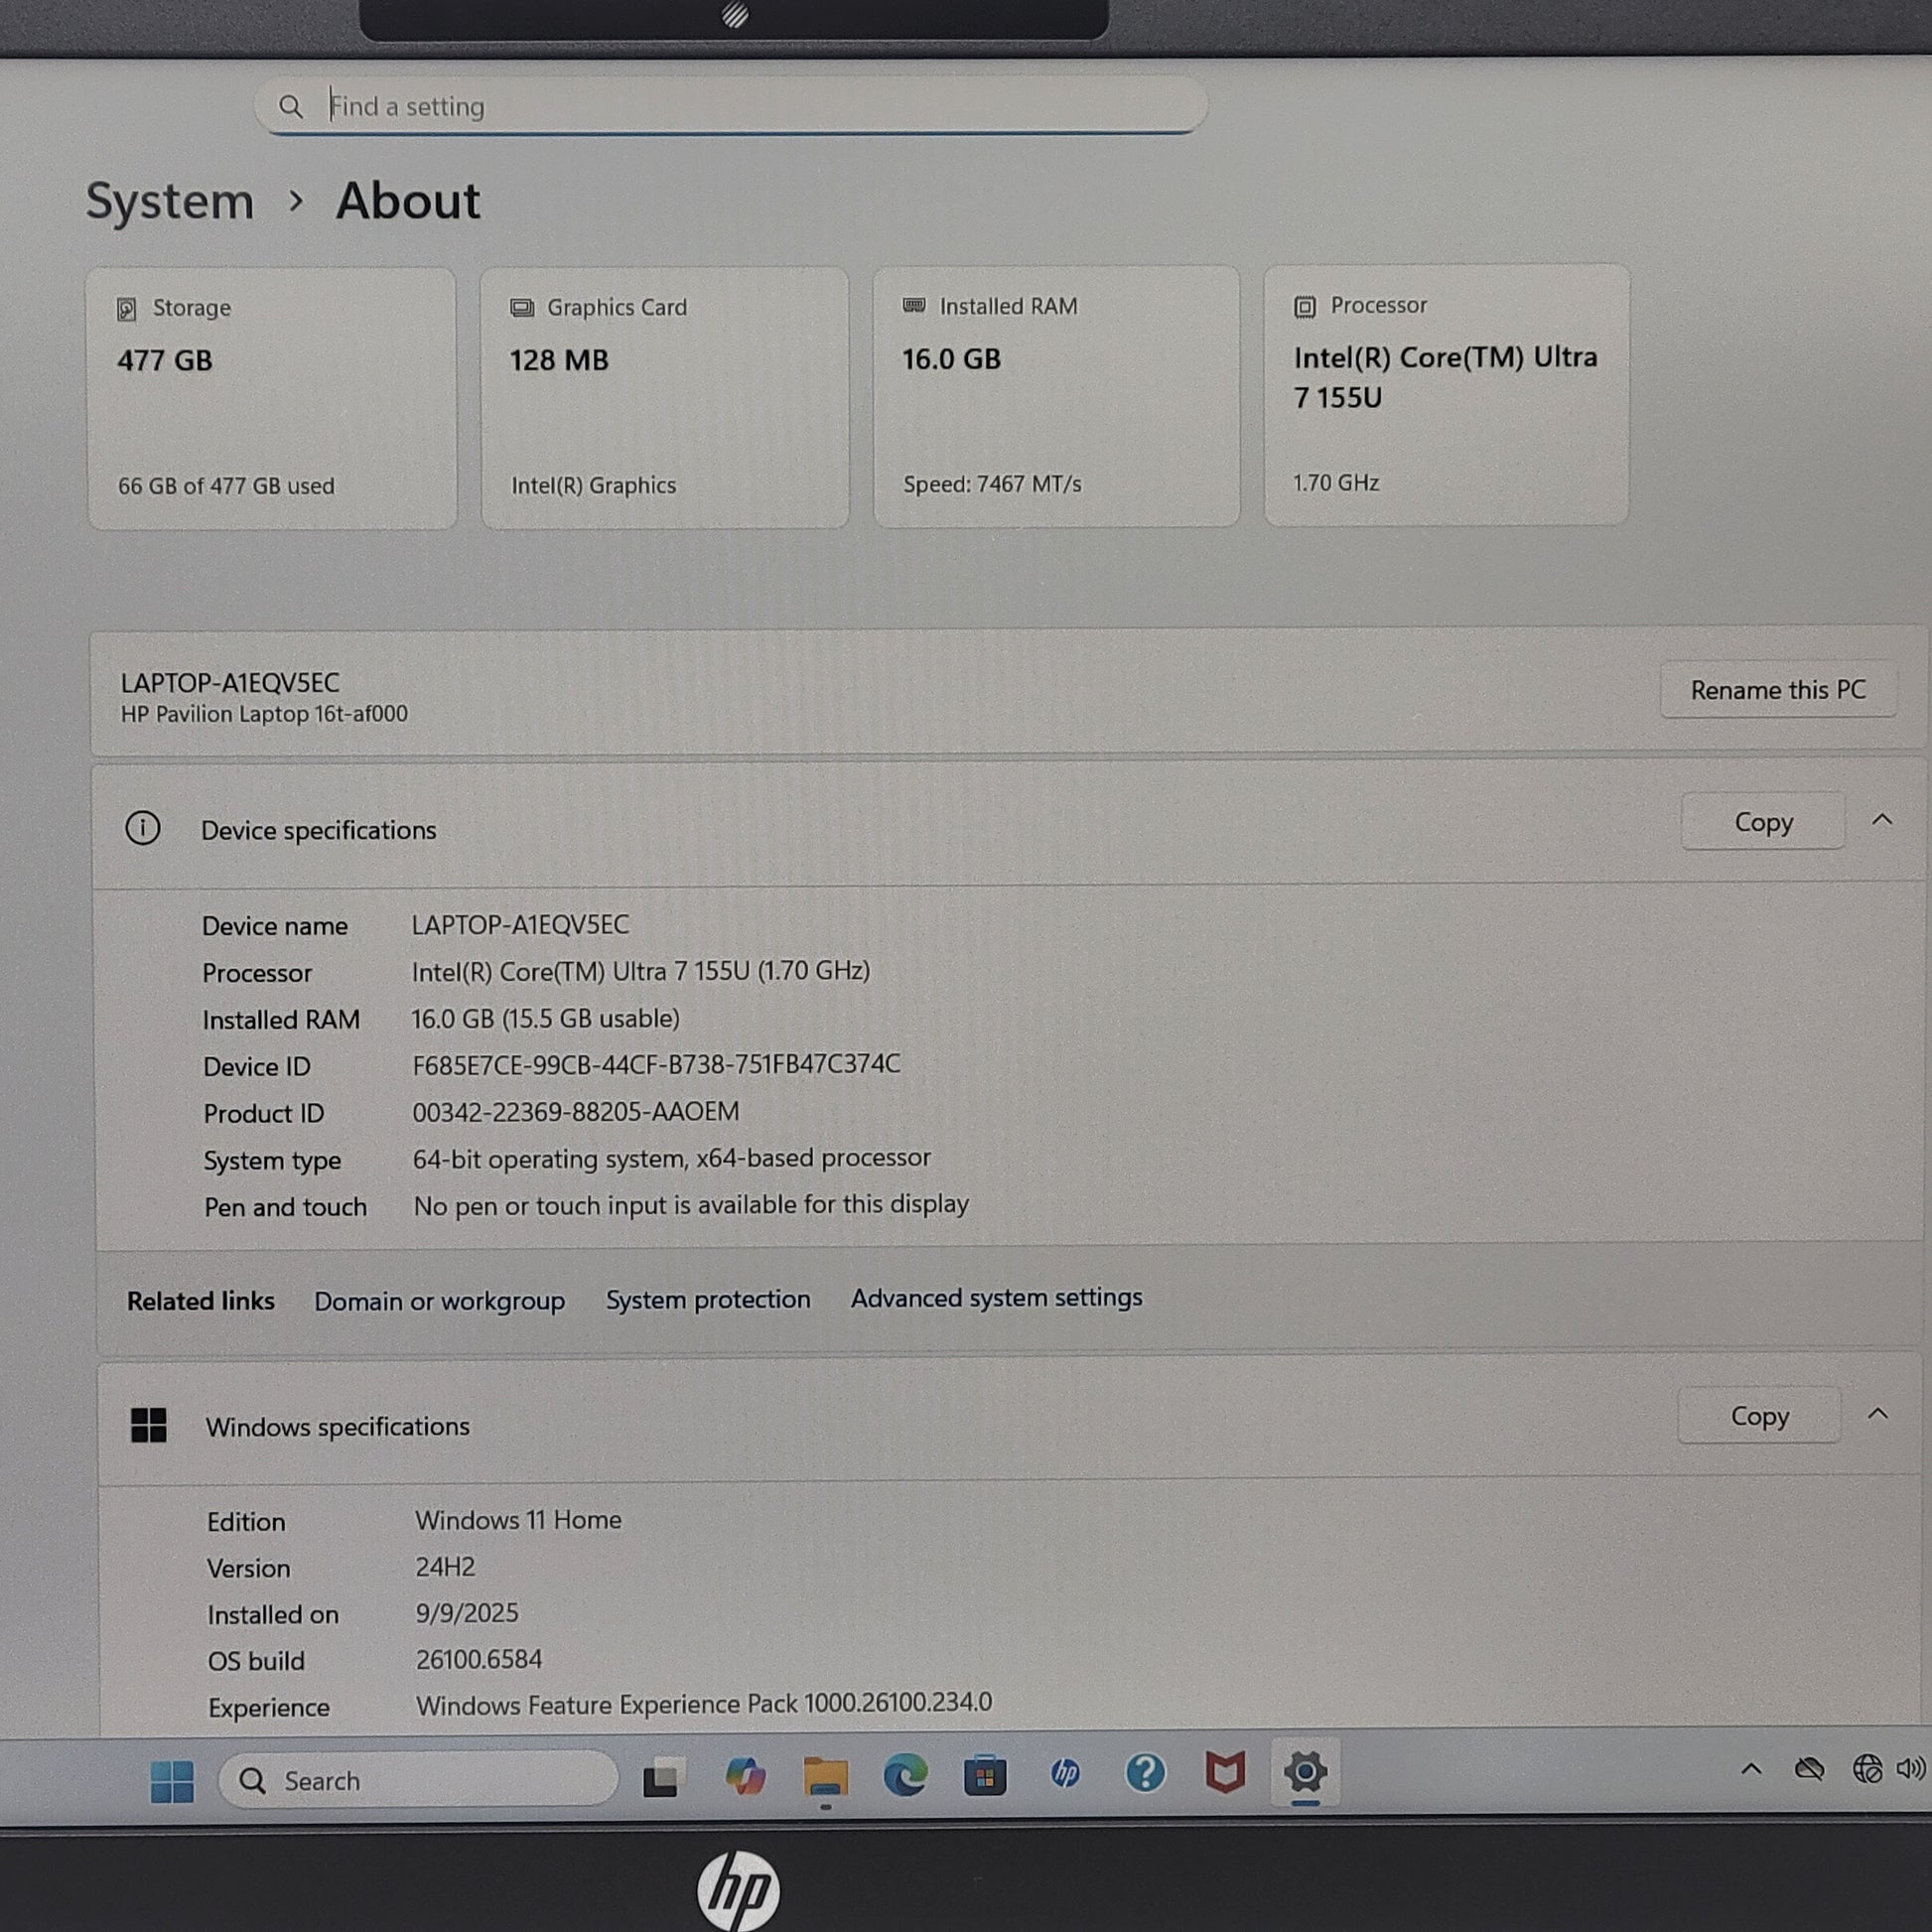The width and height of the screenshot is (1932, 1932).
Task: Click the Intel(R) Graphics label
Action: click(x=593, y=485)
